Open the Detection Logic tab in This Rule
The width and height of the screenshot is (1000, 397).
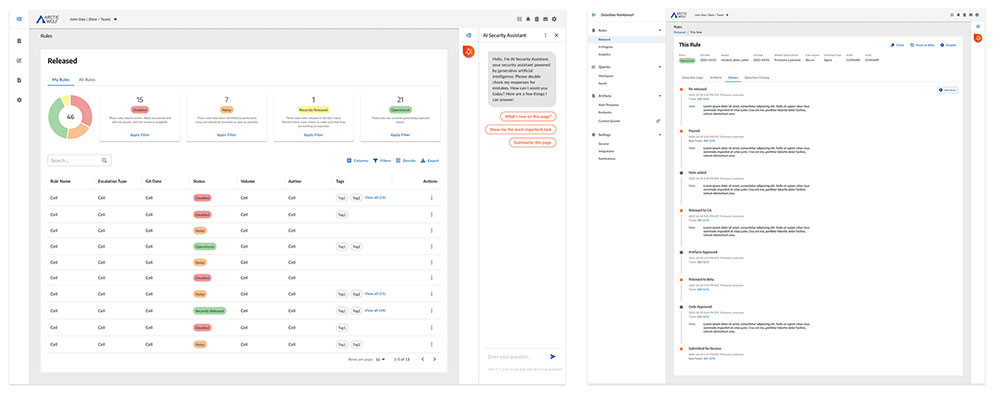coord(693,77)
